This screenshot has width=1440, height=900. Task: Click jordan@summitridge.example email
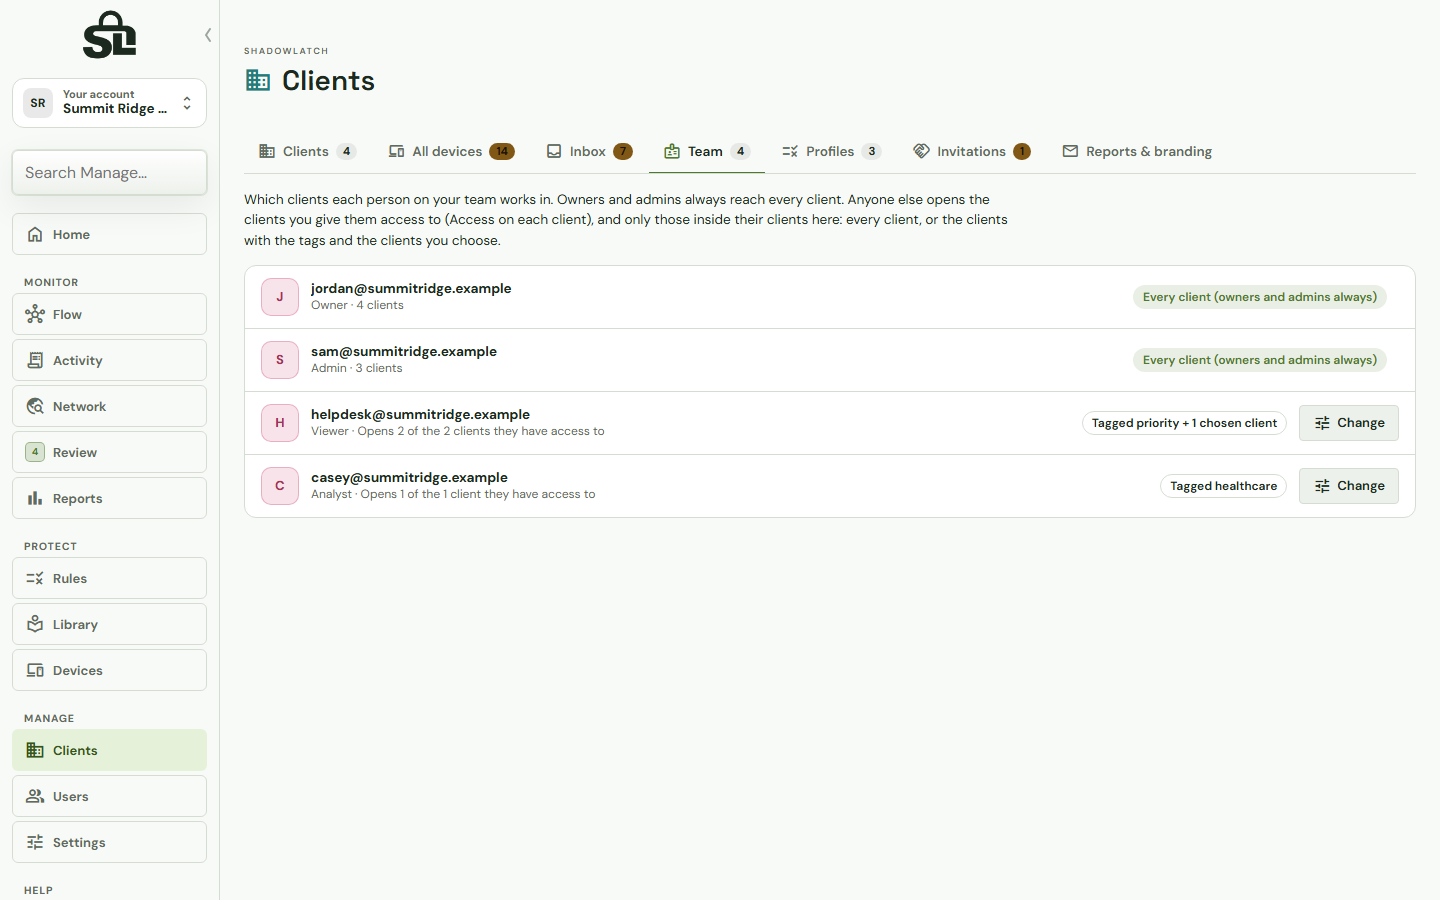tap(411, 288)
